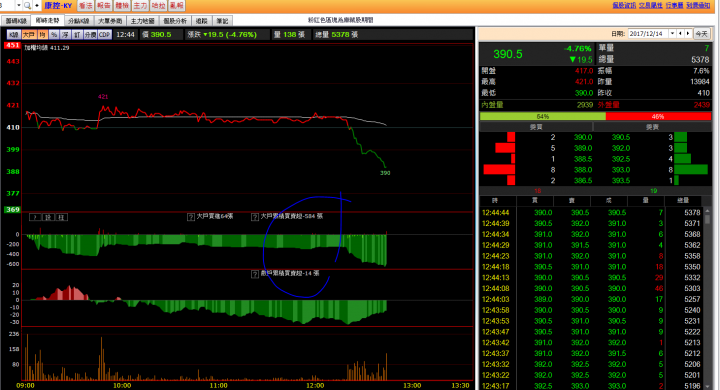Click the 哈拉 toolbar button

point(158,6)
